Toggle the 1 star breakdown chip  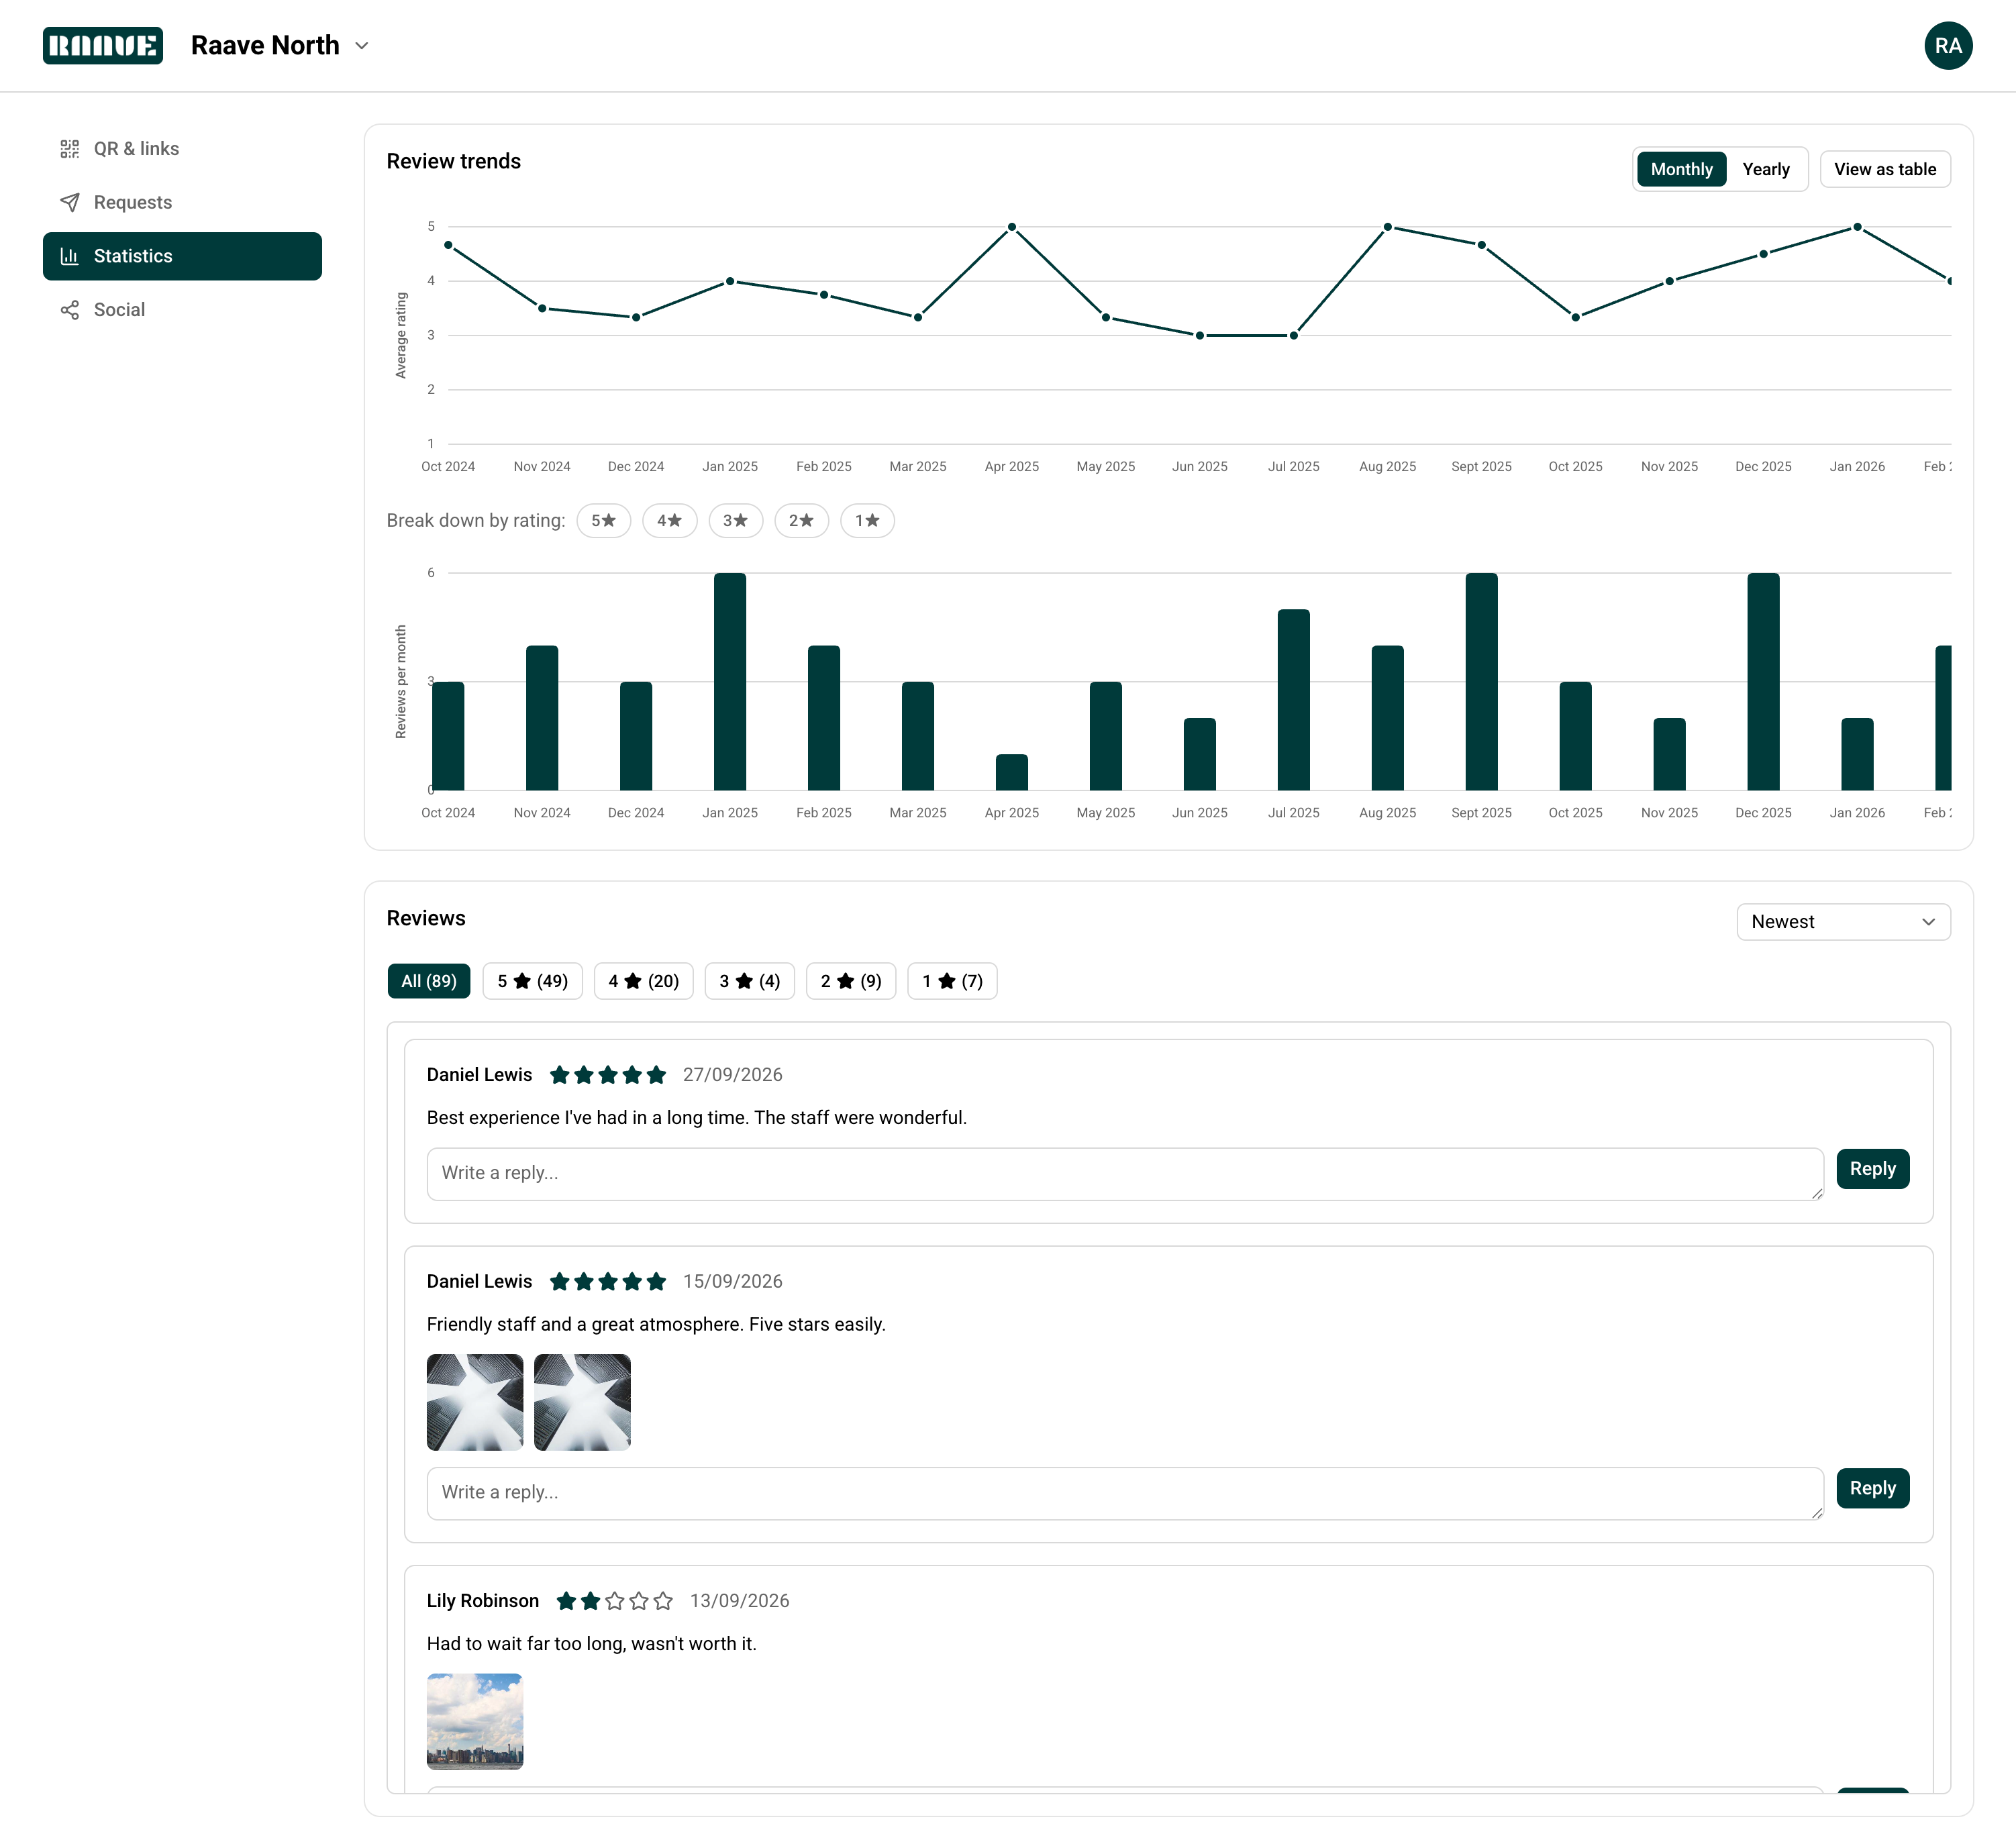pyautogui.click(x=867, y=520)
